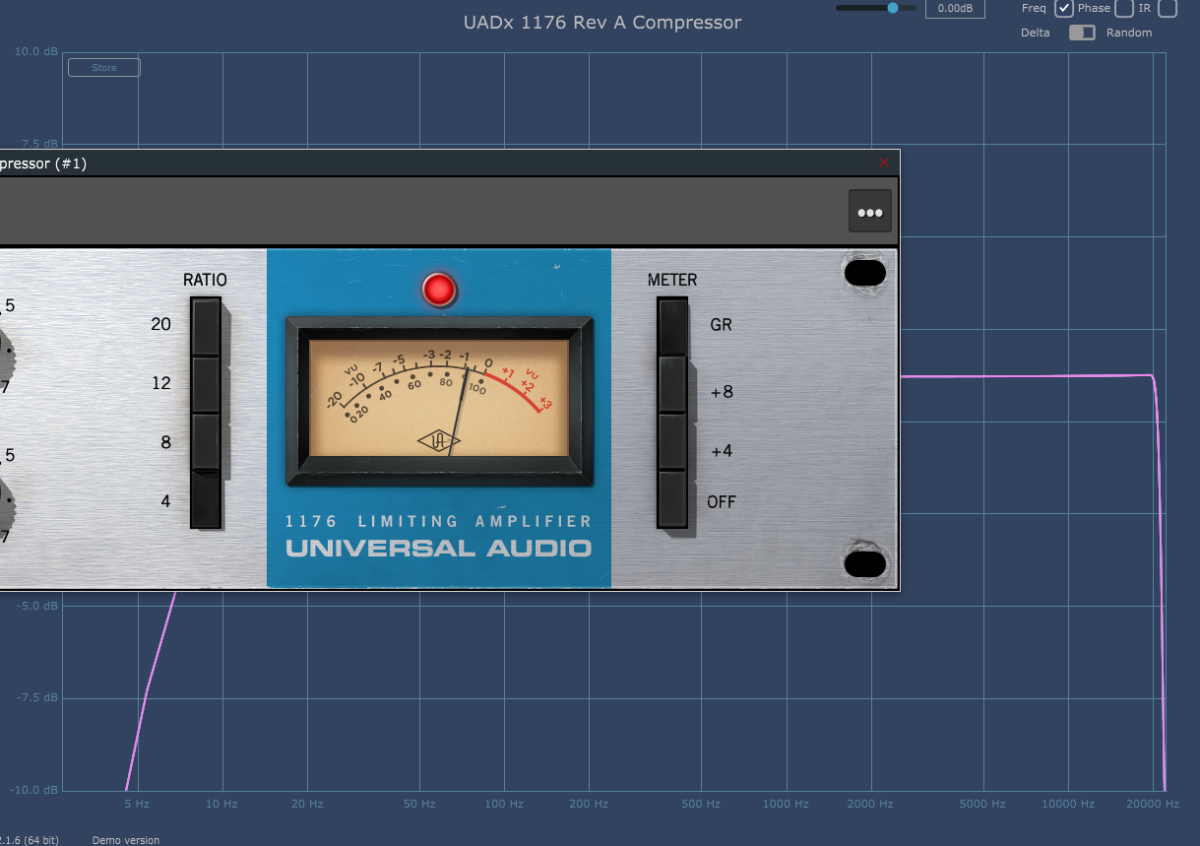1200x846 pixels.
Task: Click the Store button on the graph
Action: pyautogui.click(x=104, y=68)
